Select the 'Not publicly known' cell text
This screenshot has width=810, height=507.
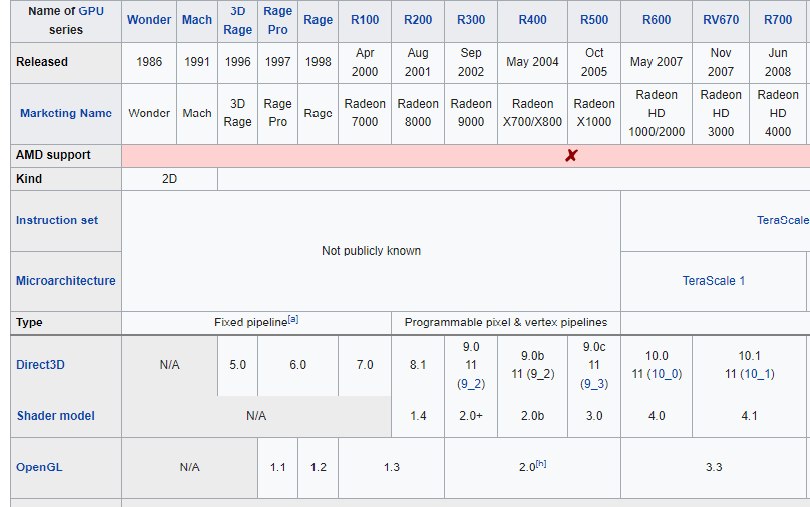pos(371,251)
